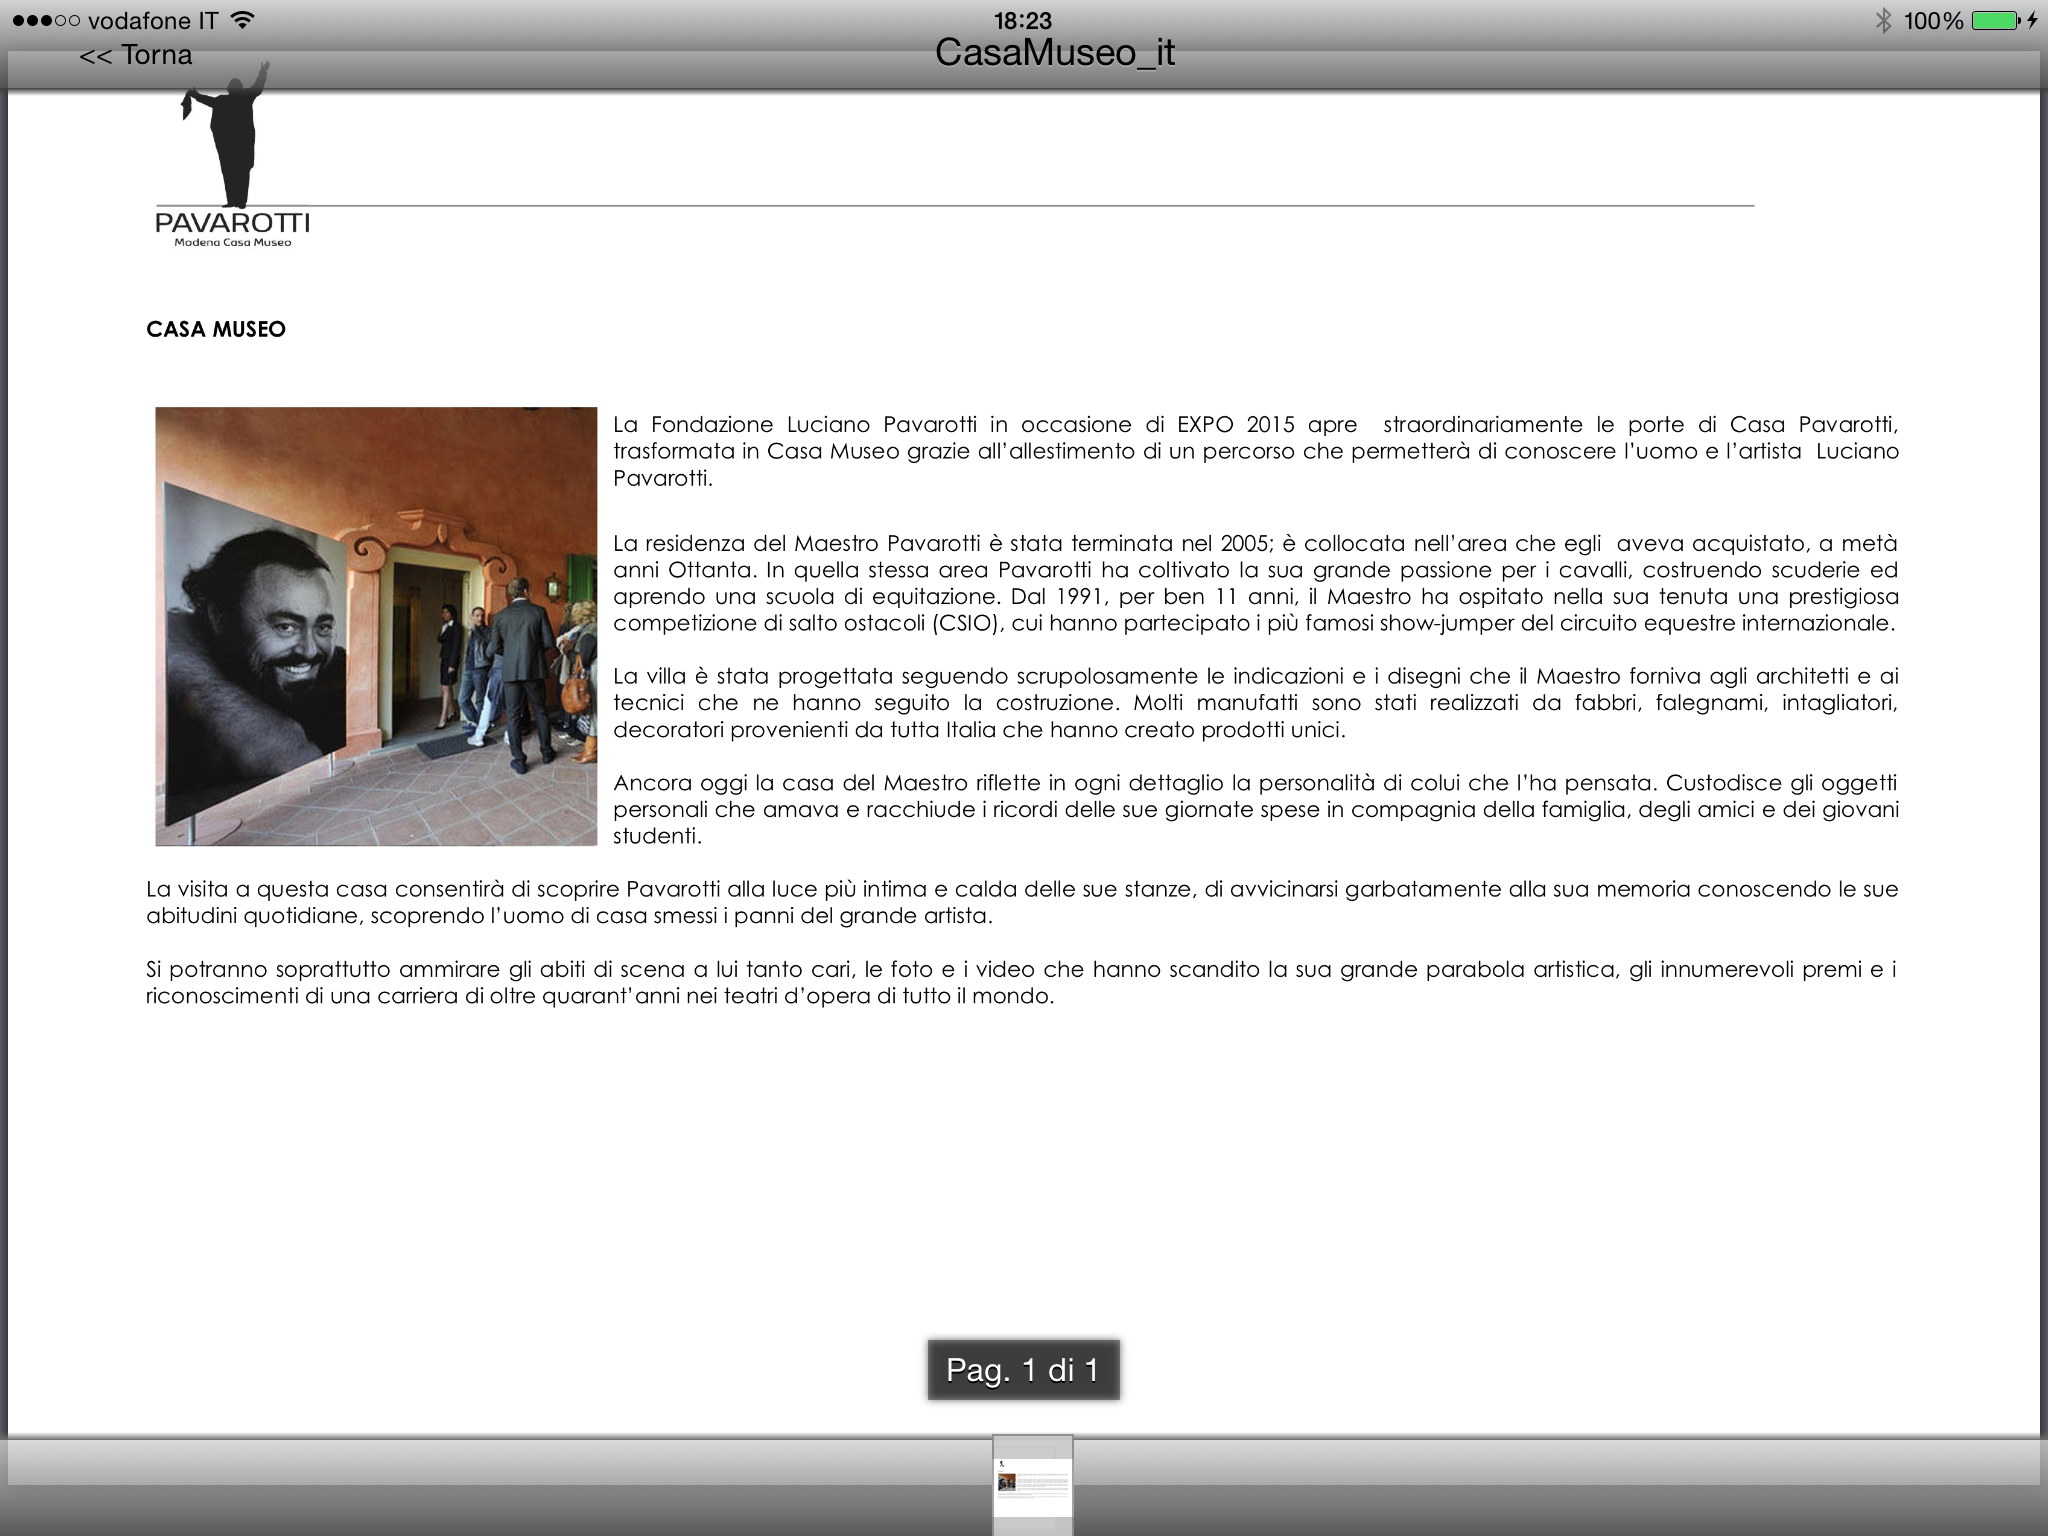The image size is (2048, 1536).
Task: Tap the Pavarotti Modena Casa Museo logo
Action: 232,155
